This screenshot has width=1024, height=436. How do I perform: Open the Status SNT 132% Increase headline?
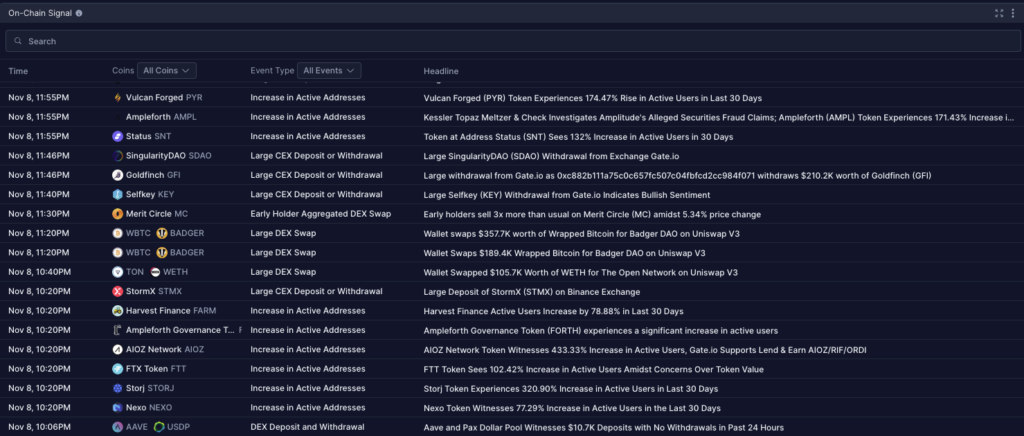578,137
